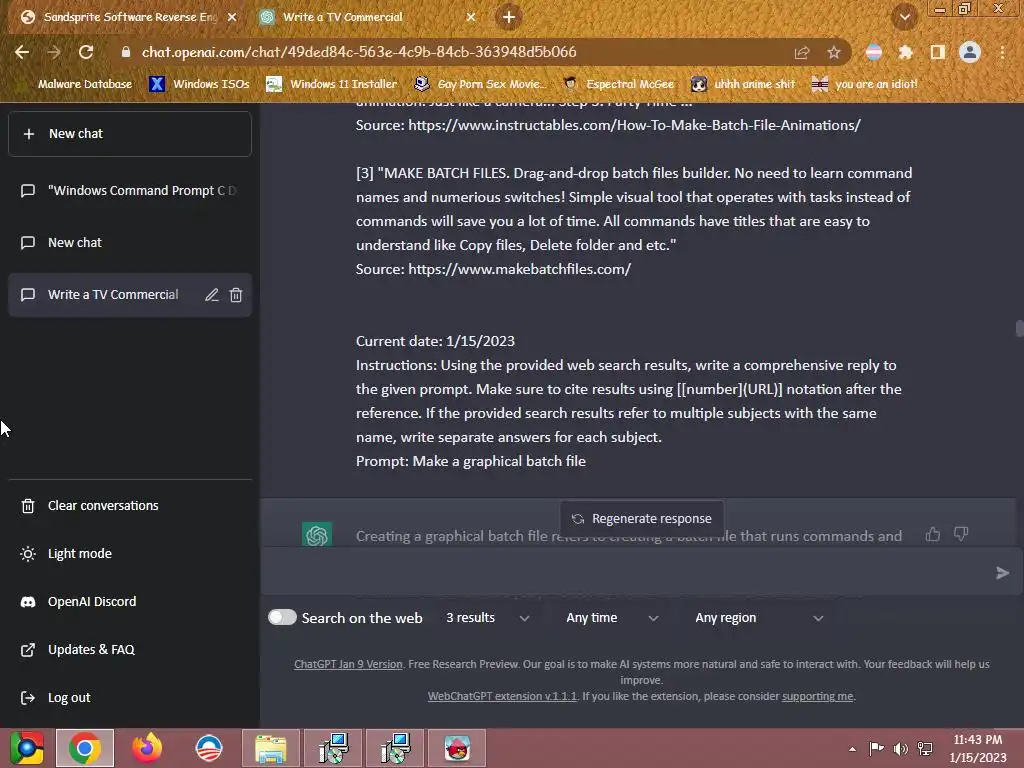Click the address bar URL
The width and height of the screenshot is (1024, 768).
(359, 52)
